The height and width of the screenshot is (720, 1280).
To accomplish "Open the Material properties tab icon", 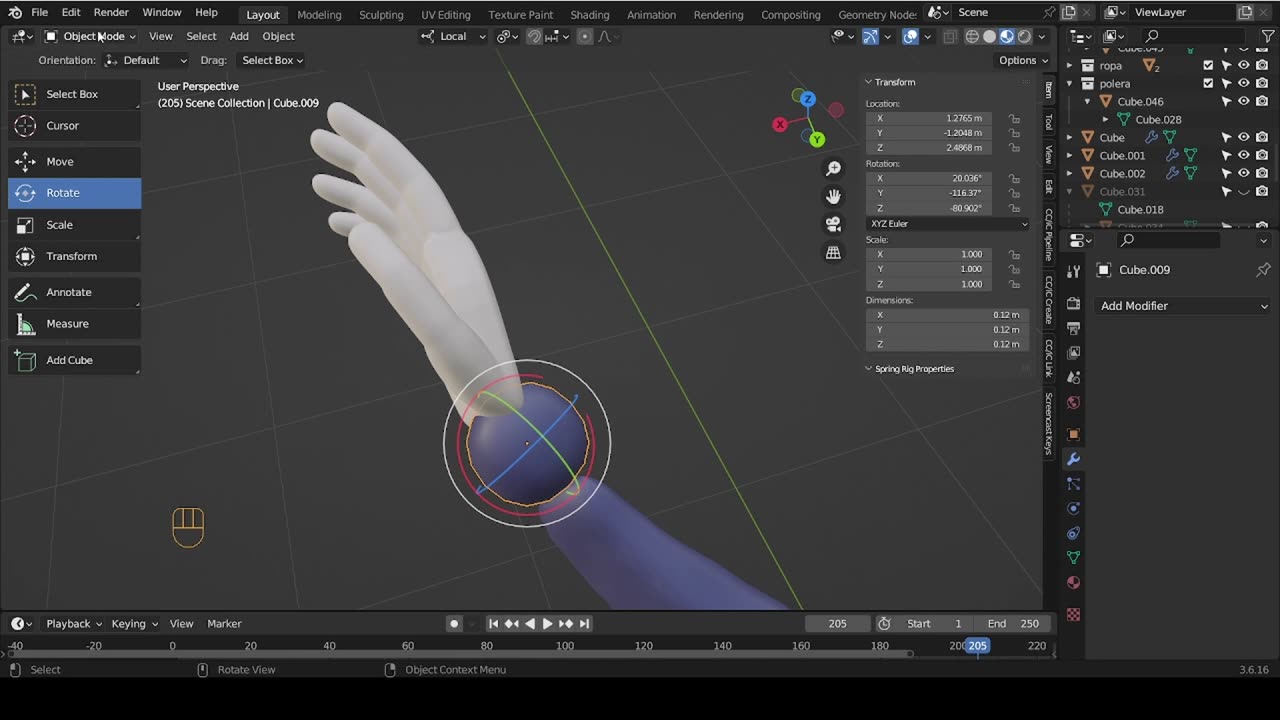I will click(x=1073, y=582).
